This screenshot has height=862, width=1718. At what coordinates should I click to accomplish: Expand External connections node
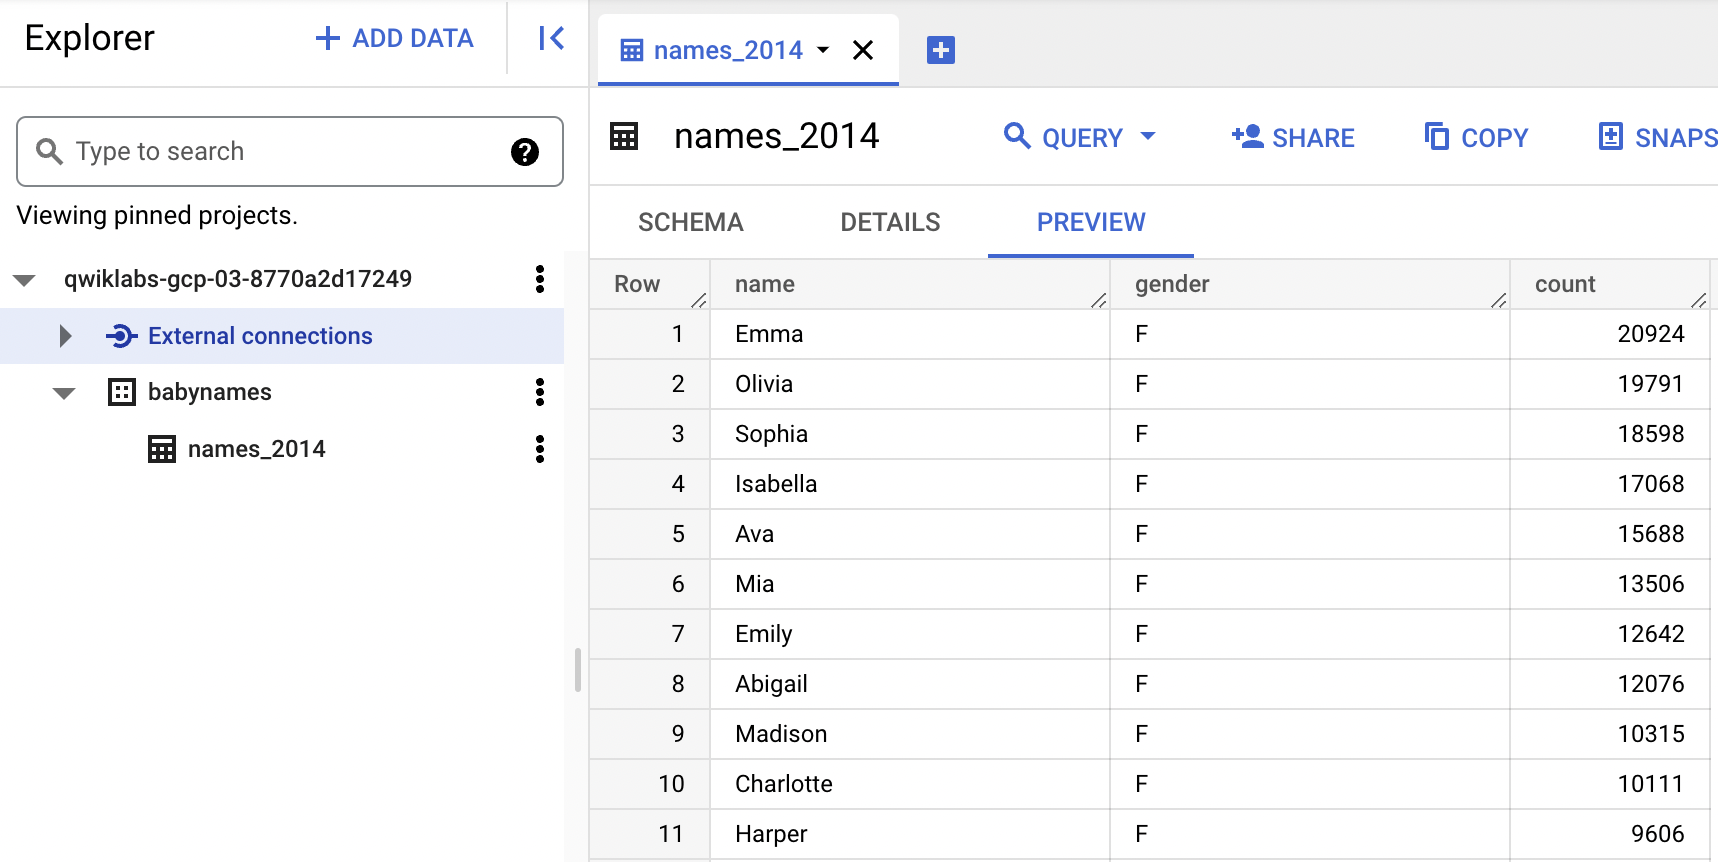click(66, 336)
